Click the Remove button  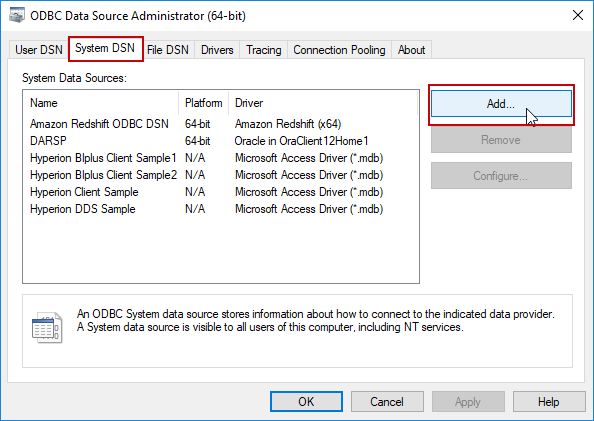(501, 140)
